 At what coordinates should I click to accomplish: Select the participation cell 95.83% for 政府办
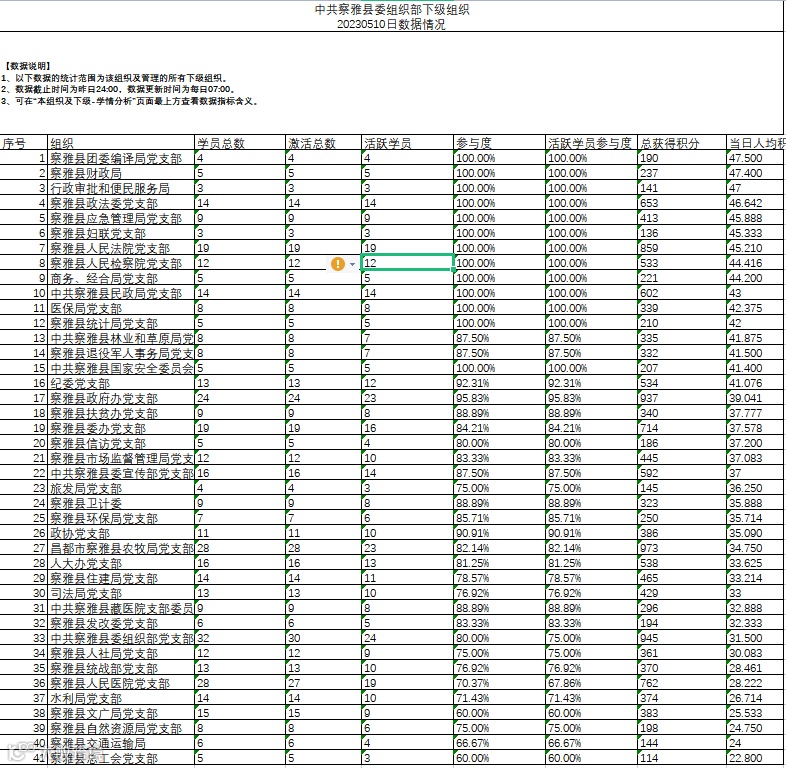click(x=499, y=399)
